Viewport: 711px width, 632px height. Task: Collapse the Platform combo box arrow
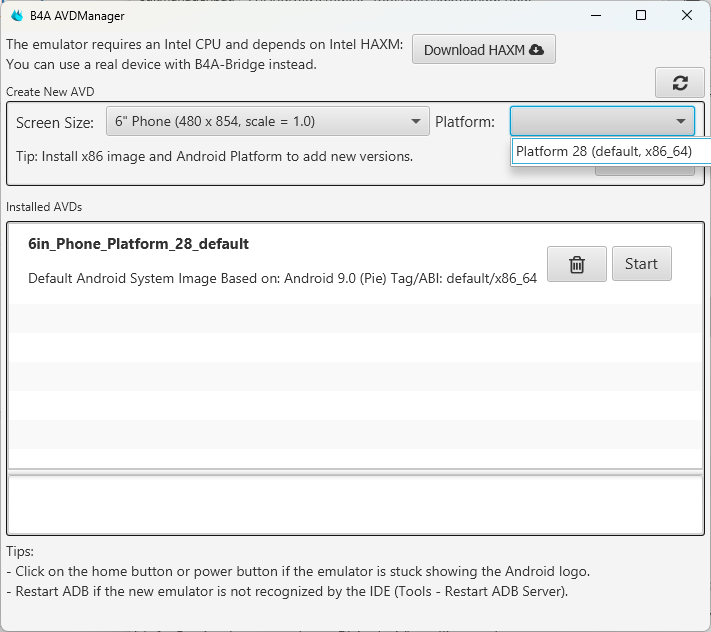[680, 122]
